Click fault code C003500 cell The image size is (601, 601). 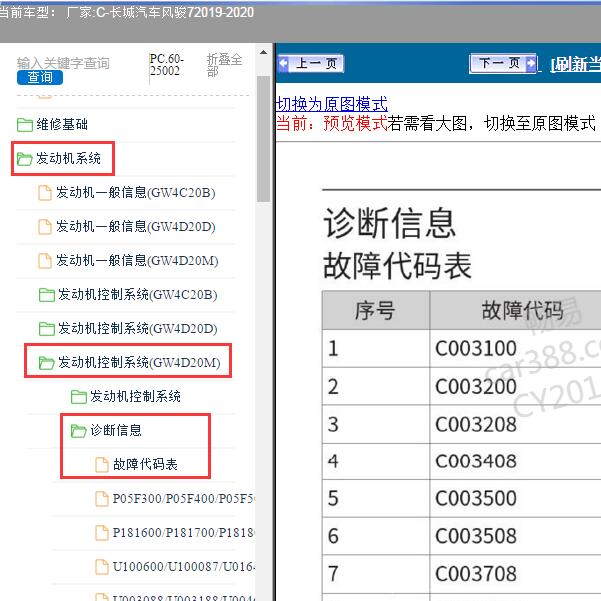click(515, 498)
